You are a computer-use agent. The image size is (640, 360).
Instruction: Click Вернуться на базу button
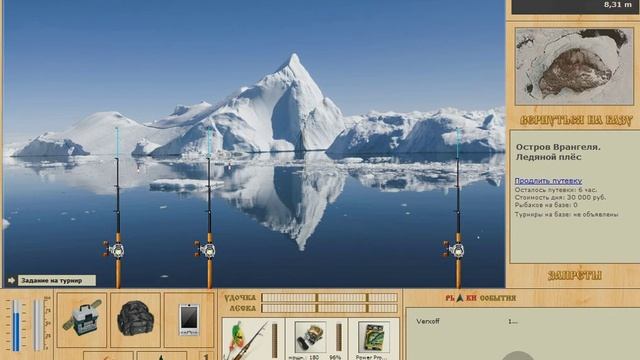click(x=576, y=121)
